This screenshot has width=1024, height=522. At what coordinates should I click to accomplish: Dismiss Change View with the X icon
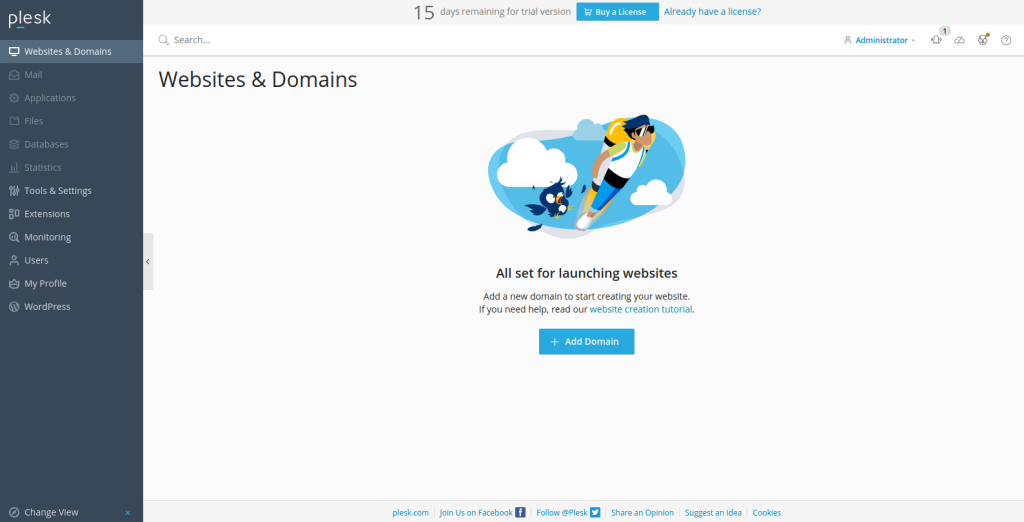tap(127, 512)
